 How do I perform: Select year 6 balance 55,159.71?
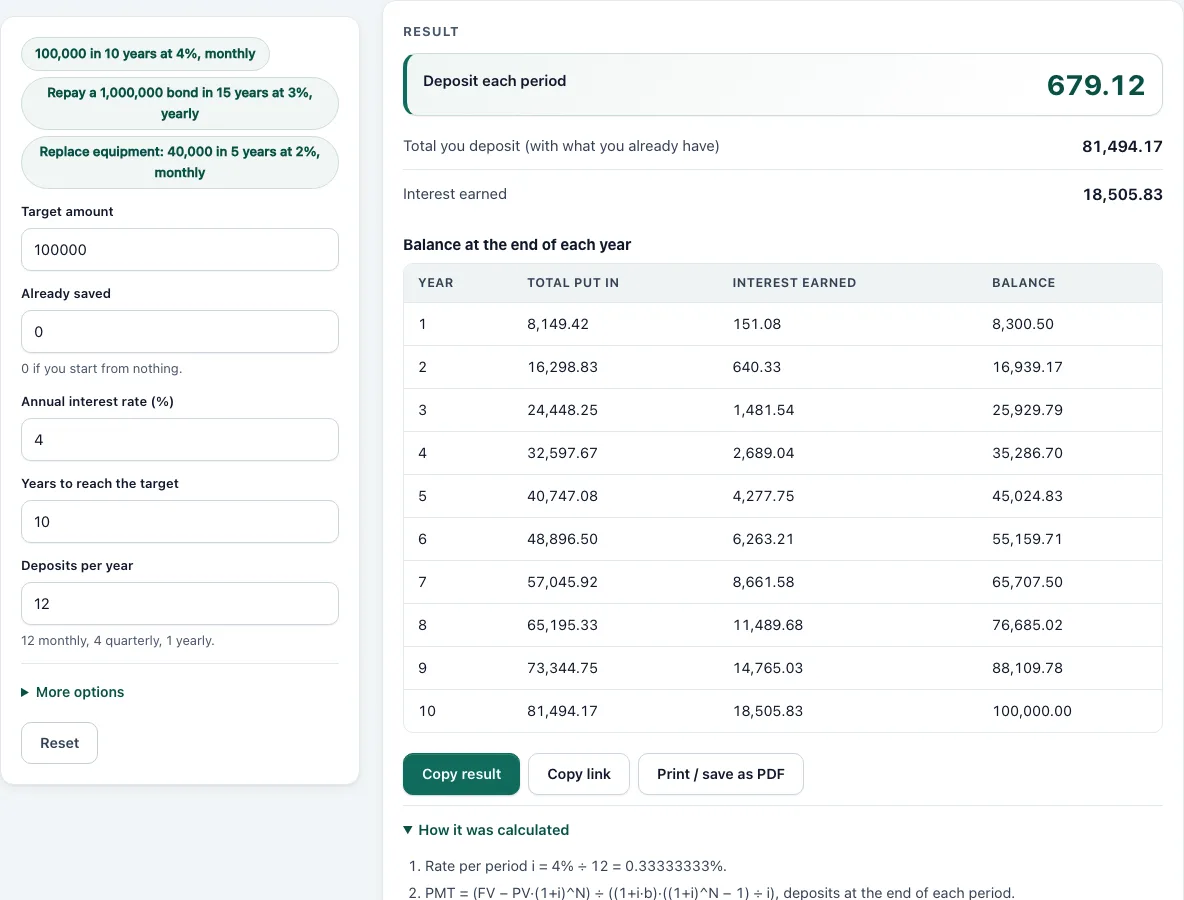[x=1027, y=539]
